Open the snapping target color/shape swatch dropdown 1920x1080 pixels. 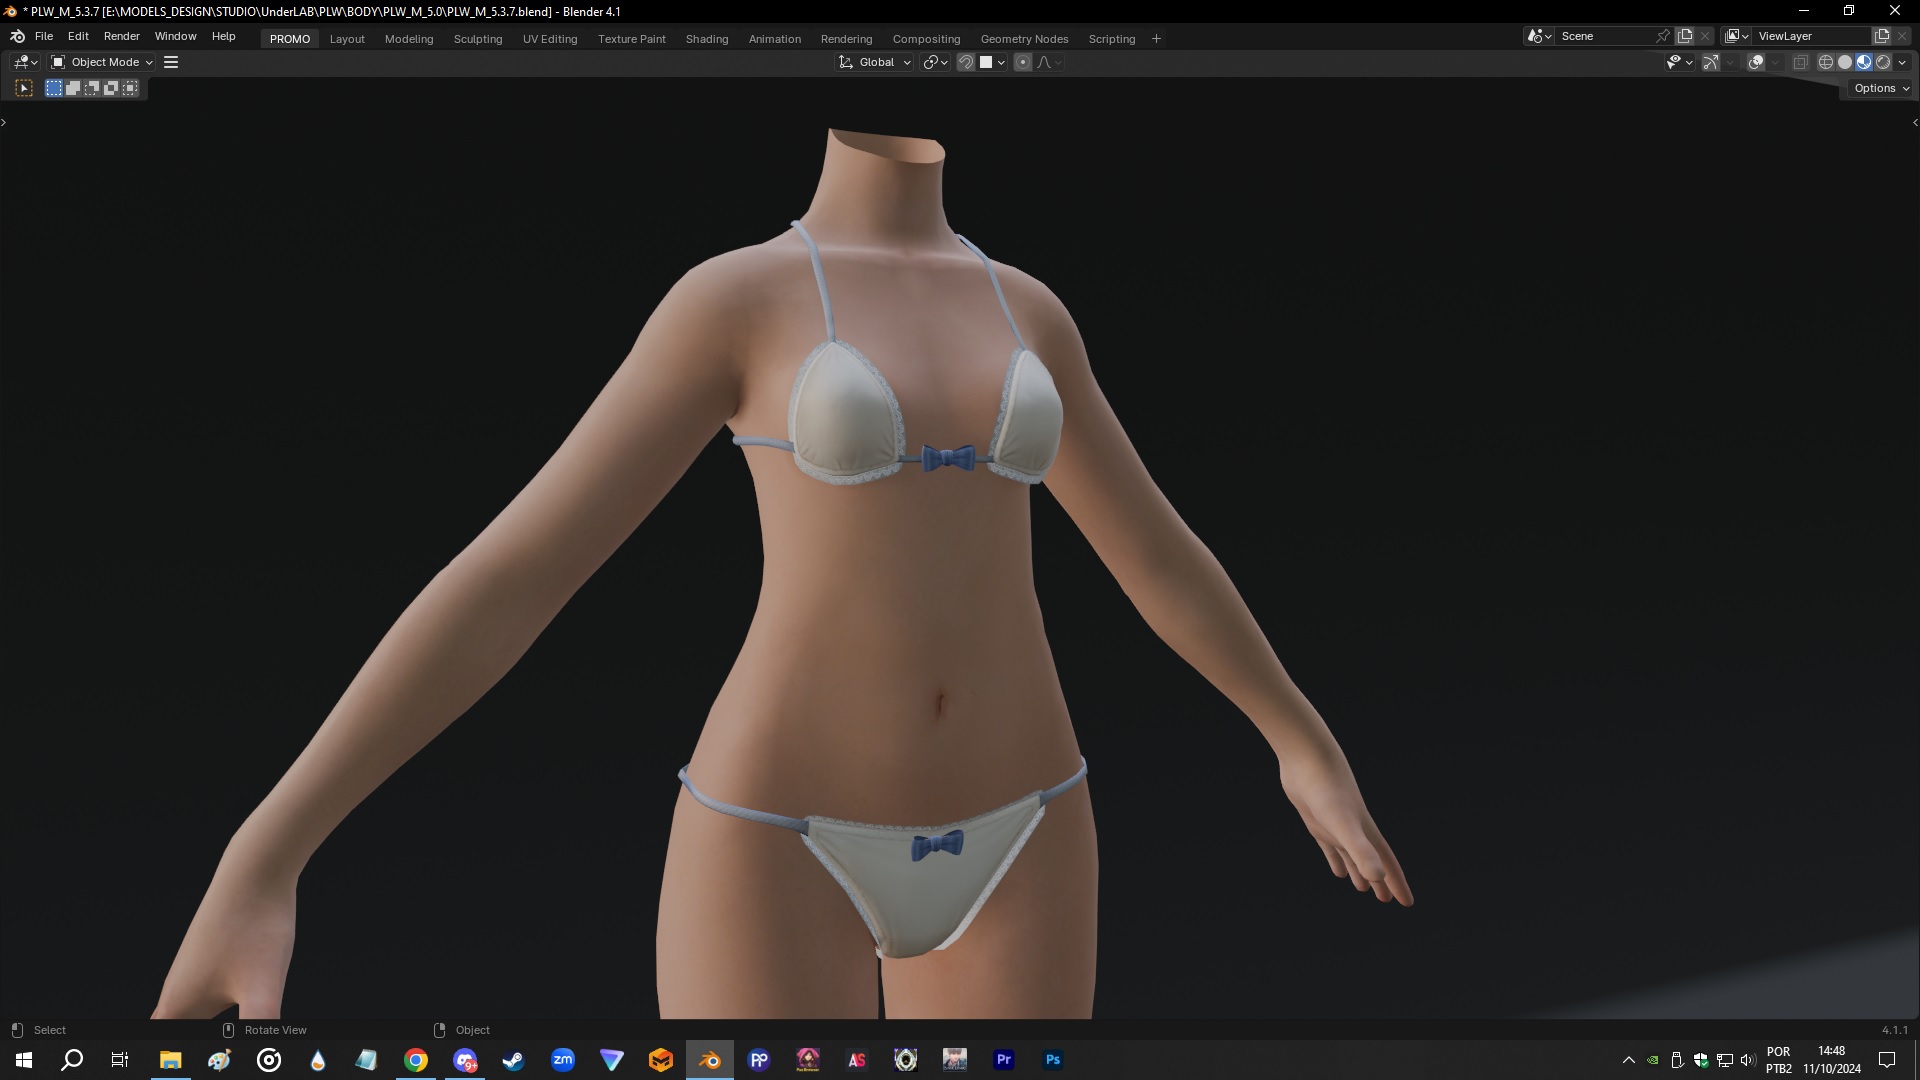(1000, 62)
